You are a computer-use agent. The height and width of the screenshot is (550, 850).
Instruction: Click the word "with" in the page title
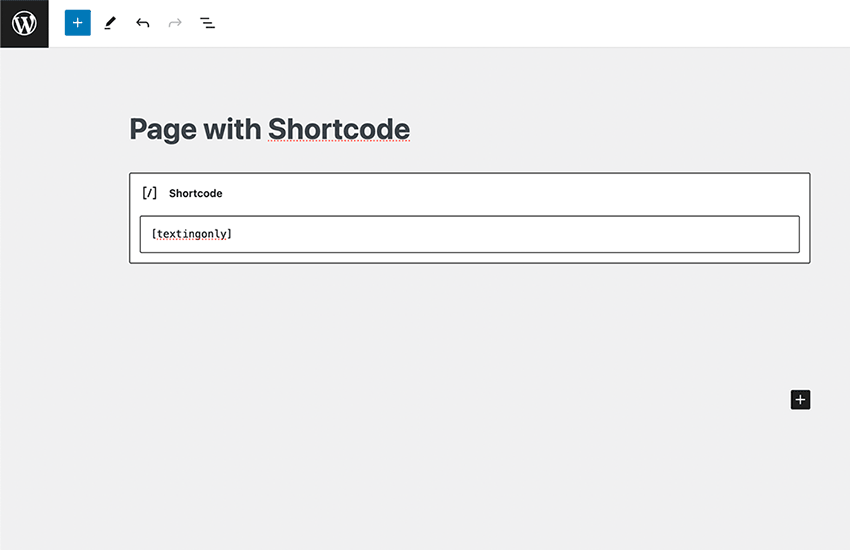(231, 130)
